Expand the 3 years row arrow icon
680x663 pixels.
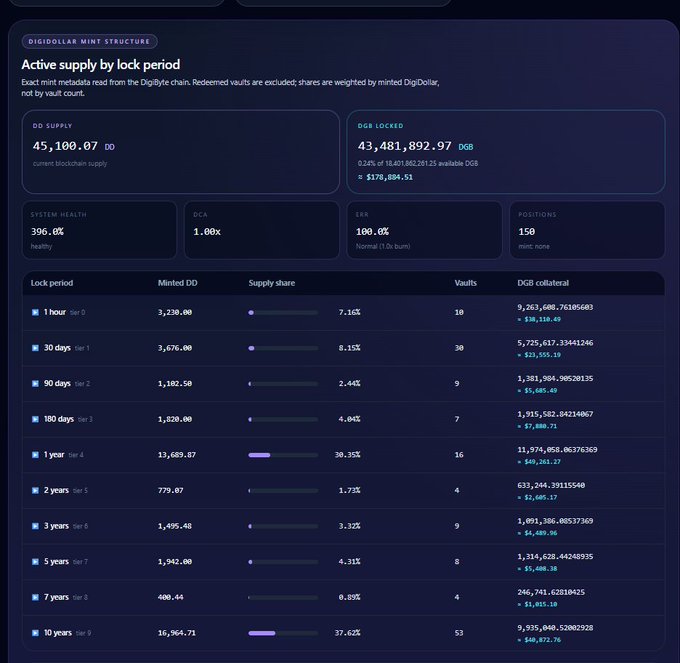point(35,526)
